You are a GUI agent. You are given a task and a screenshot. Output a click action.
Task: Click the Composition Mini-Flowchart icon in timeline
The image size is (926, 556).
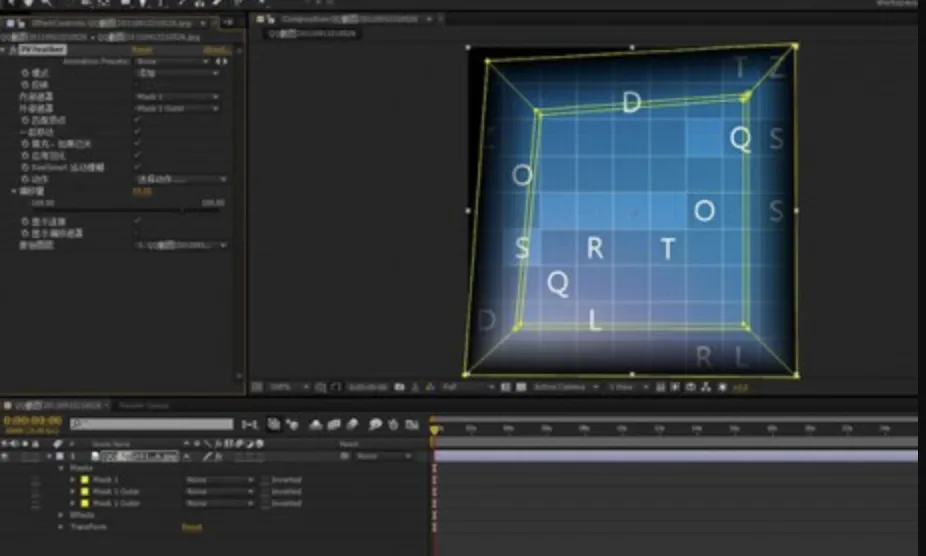pyautogui.click(x=249, y=424)
